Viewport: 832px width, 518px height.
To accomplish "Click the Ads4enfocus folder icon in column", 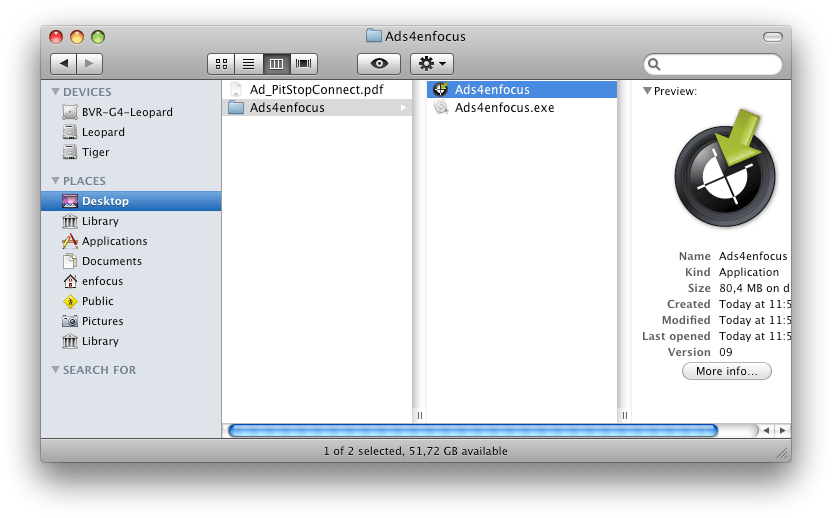I will pyautogui.click(x=236, y=108).
